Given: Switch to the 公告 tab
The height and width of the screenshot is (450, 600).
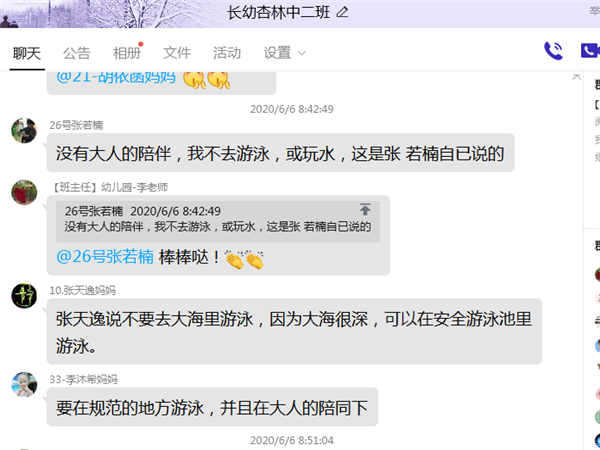Looking at the screenshot, I should 77,53.
